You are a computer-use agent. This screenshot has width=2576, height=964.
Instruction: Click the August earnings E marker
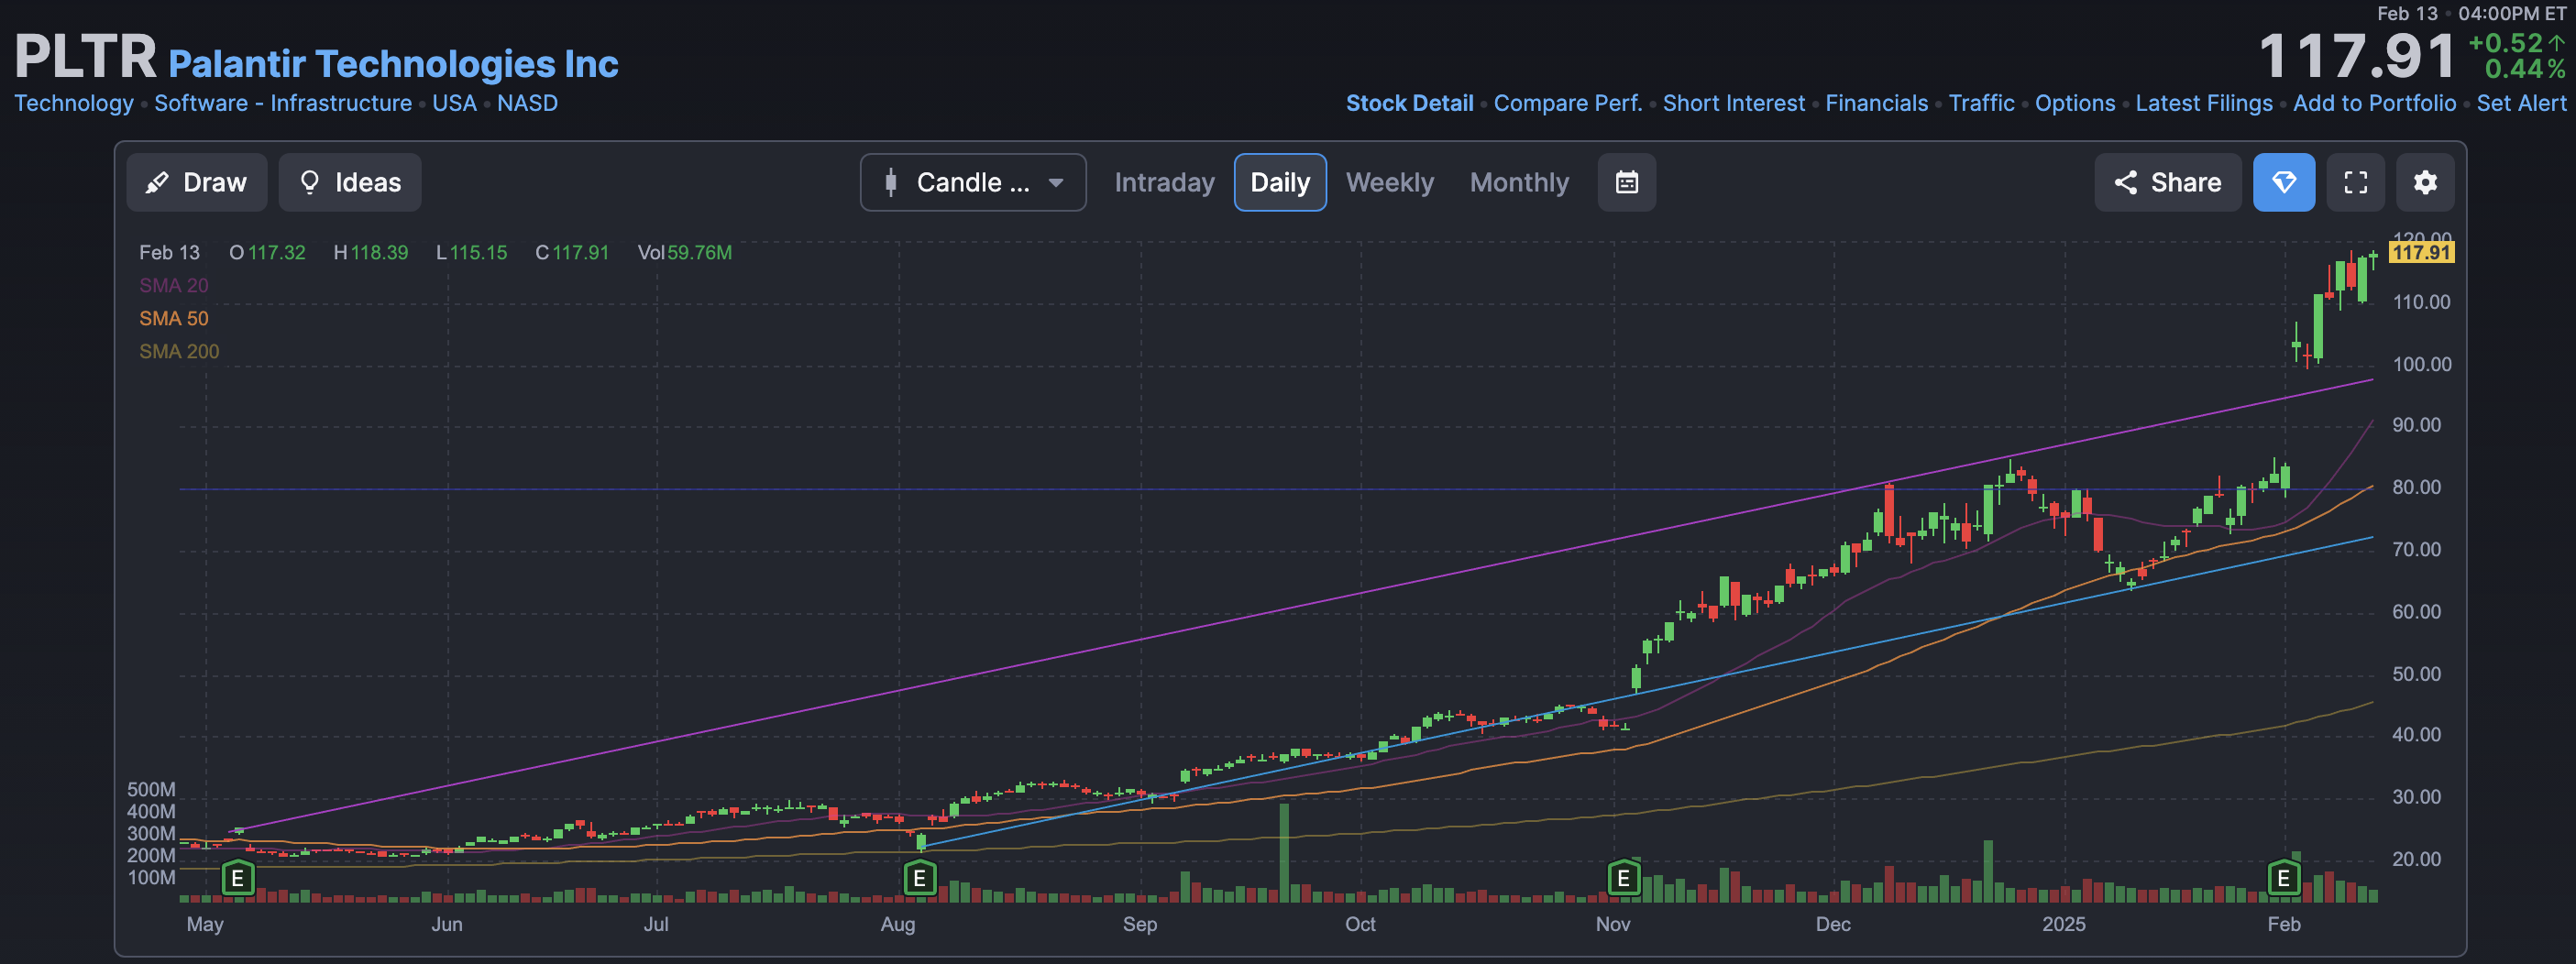[x=919, y=878]
